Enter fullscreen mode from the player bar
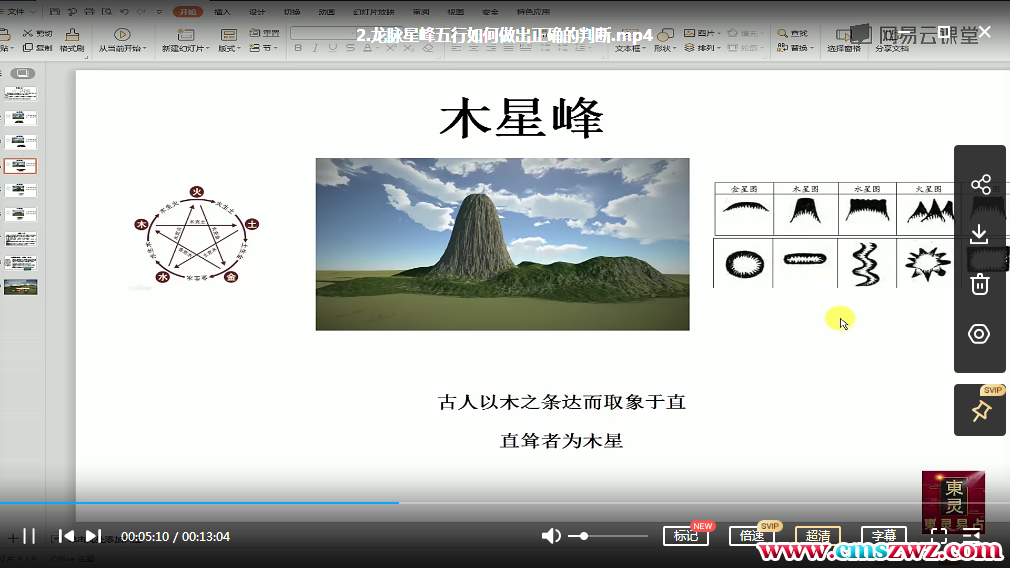This screenshot has width=1010, height=568. tap(939, 537)
